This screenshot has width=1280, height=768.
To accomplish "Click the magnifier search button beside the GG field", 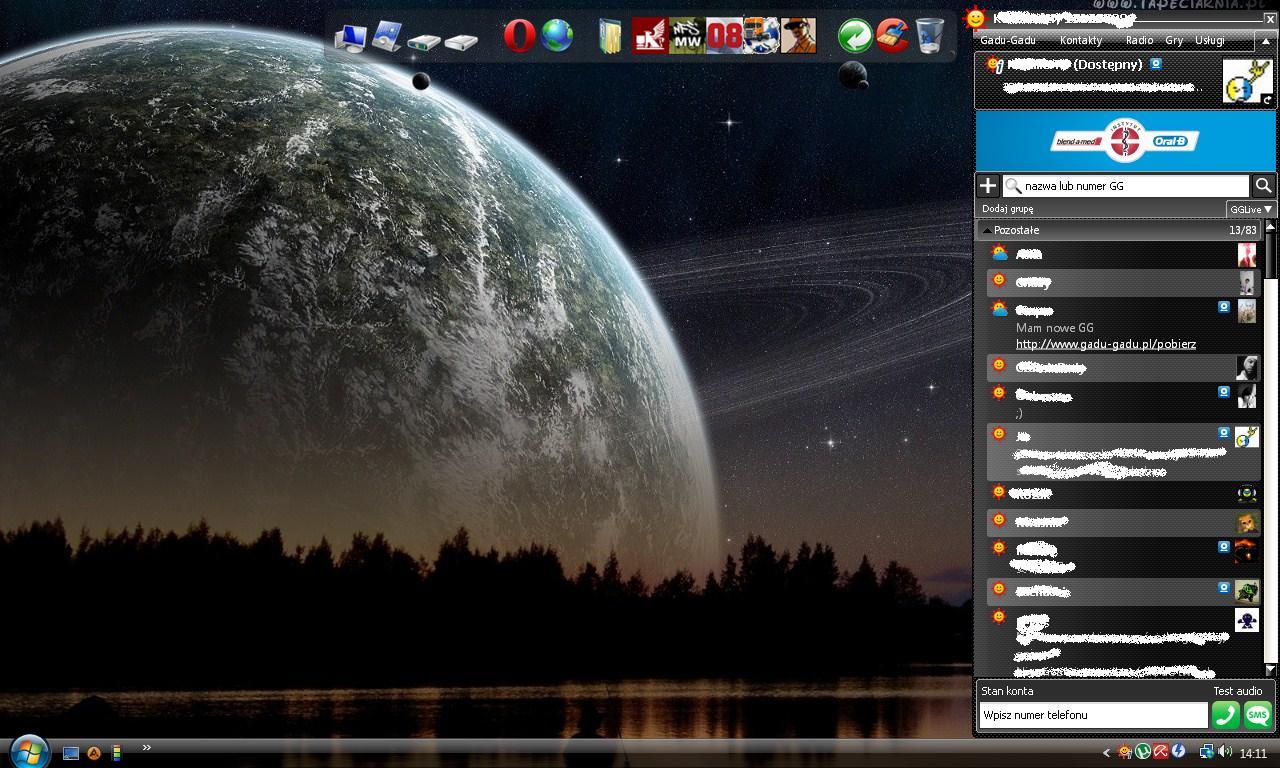I will [1263, 186].
